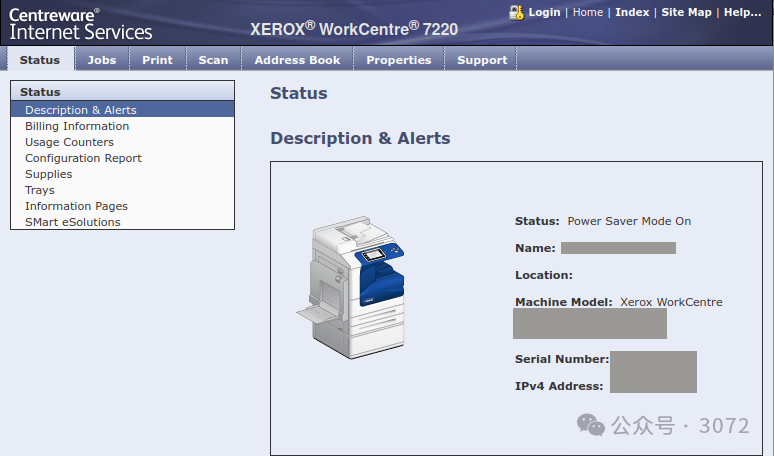Click the 'XEROX WorkCentre 7220' header title
The height and width of the screenshot is (456, 774).
pyautogui.click(x=354, y=29)
